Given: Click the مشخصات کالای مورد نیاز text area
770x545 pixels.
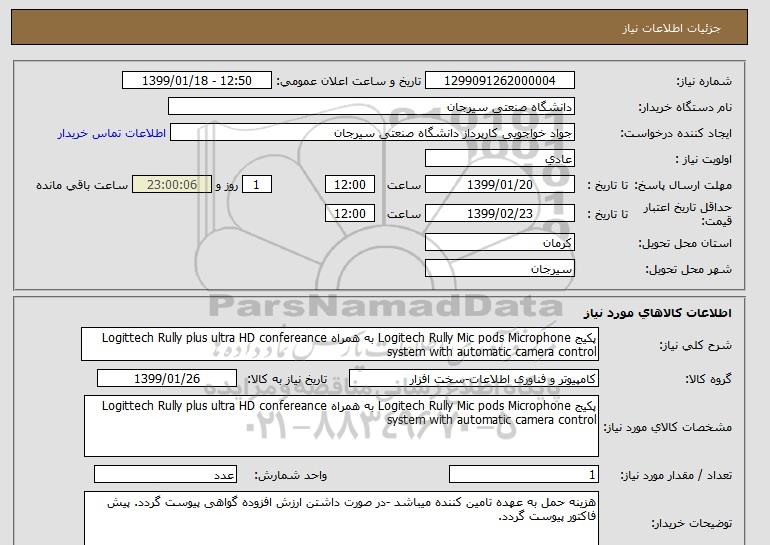Looking at the screenshot, I should (341, 426).
